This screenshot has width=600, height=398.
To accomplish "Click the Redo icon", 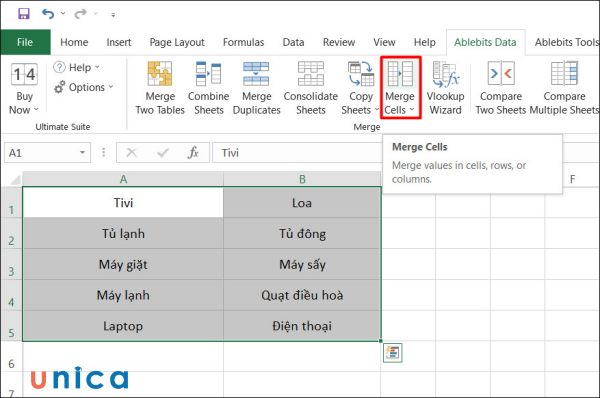I will (x=80, y=14).
